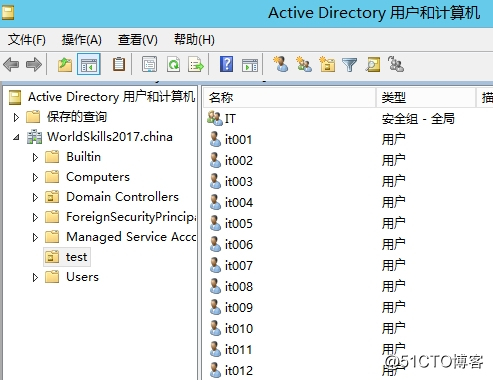Viewport: 493px width, 380px height.
Task: Open the 查看(V) menu
Action: 138,40
